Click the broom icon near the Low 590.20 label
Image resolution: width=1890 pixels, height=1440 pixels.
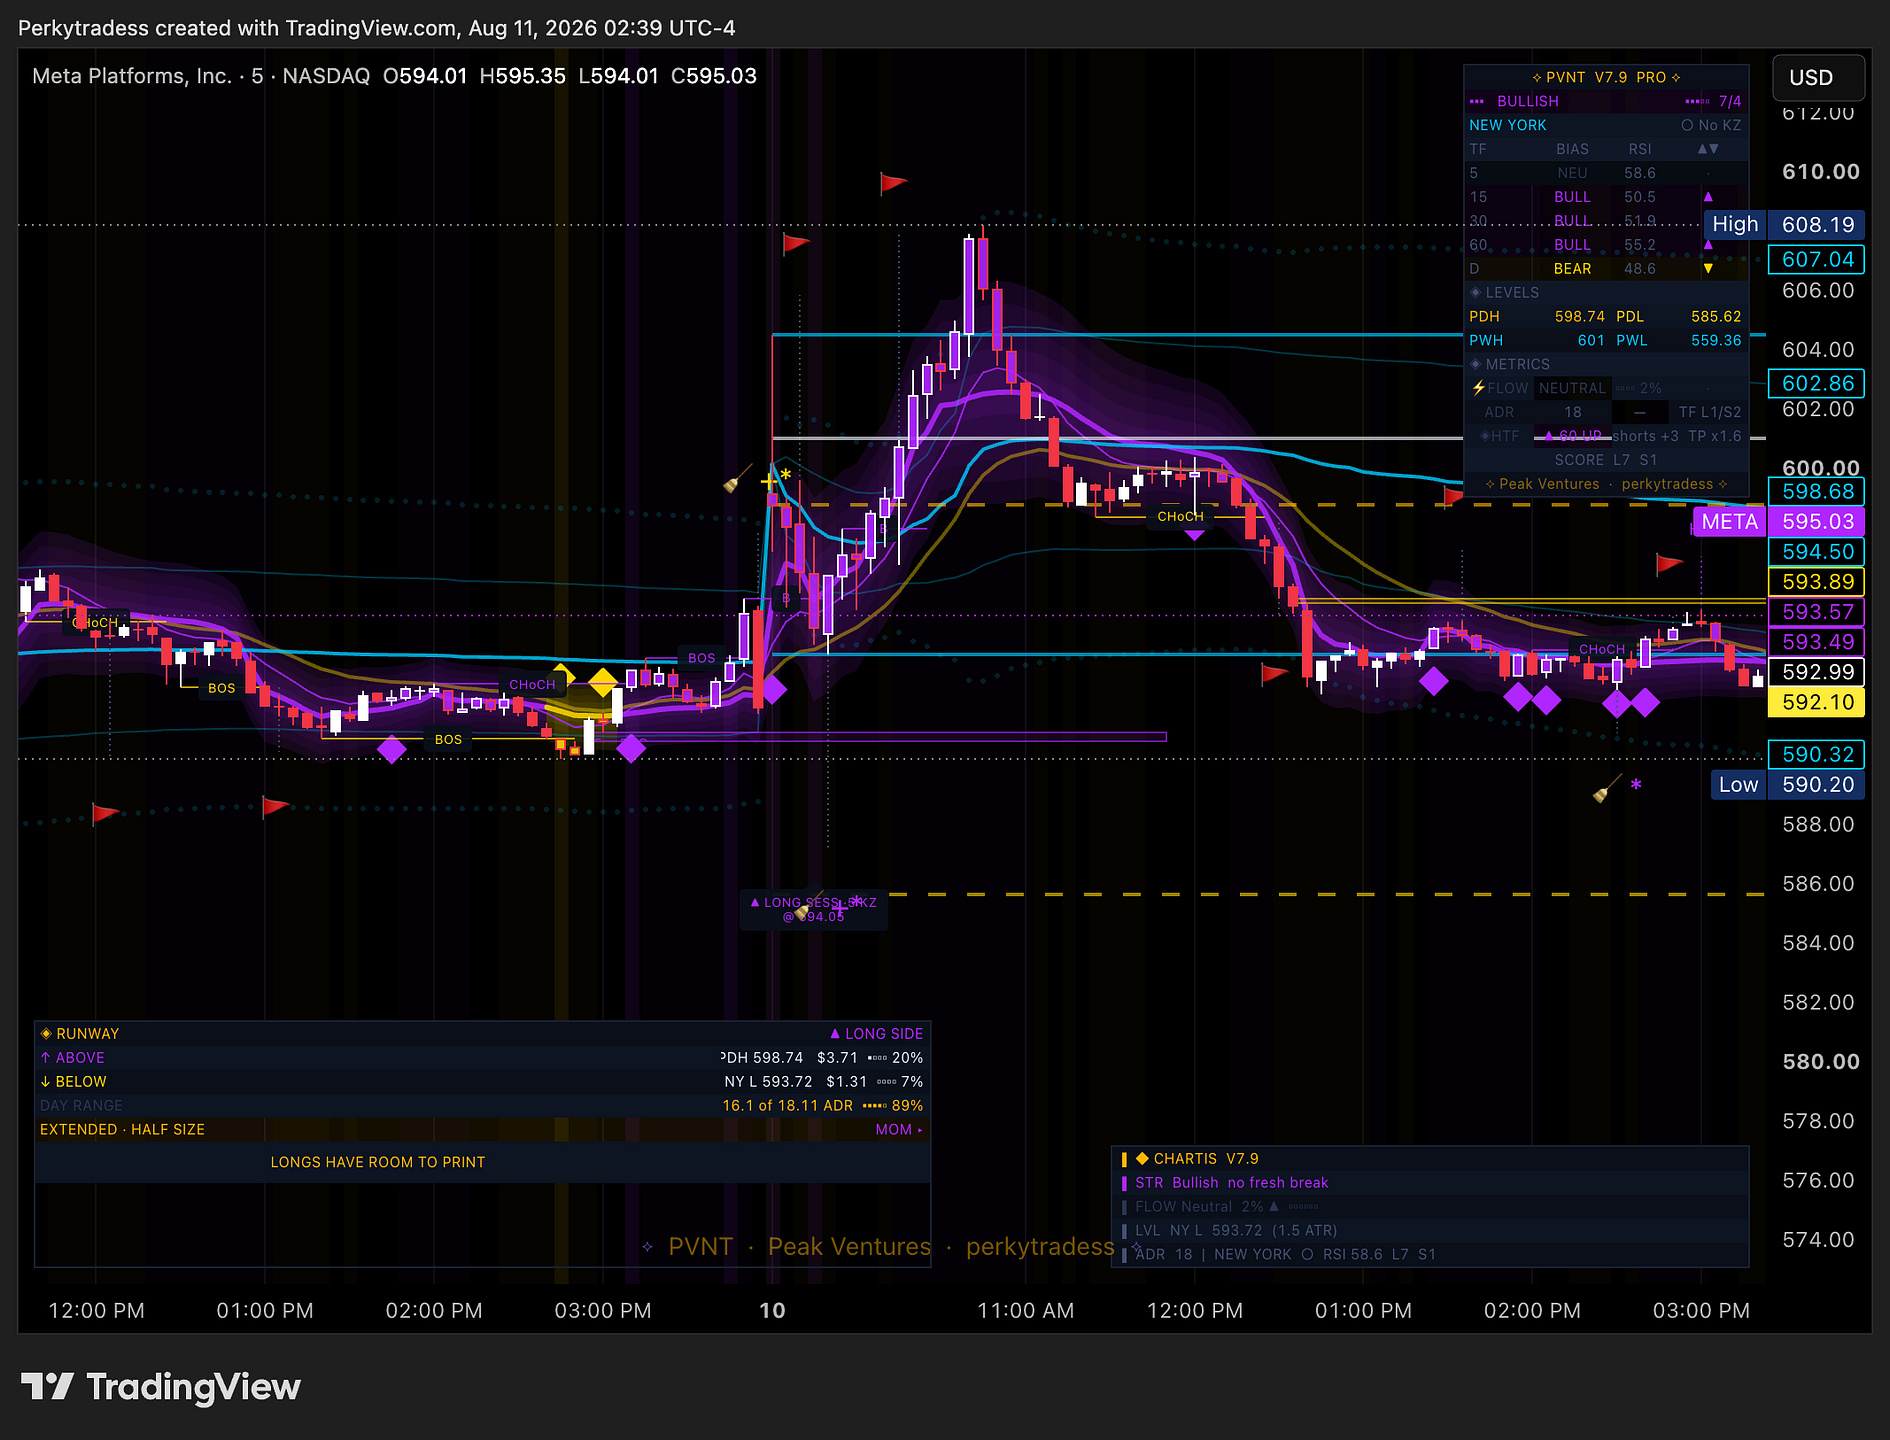(x=1607, y=790)
